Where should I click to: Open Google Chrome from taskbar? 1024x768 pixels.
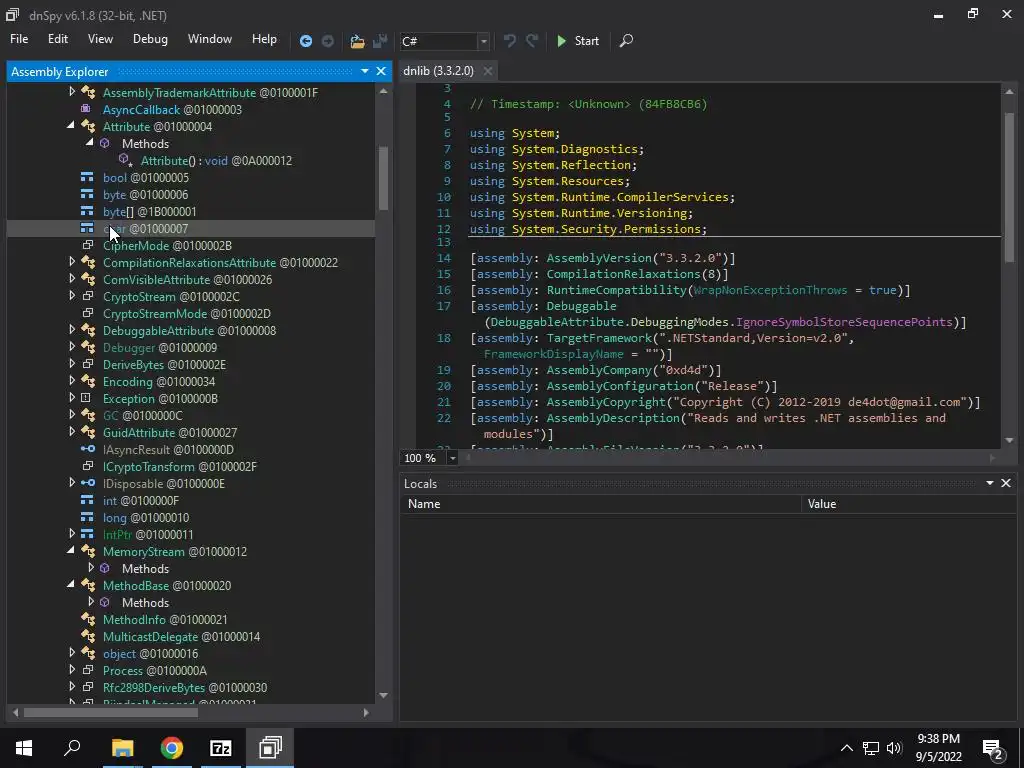tap(172, 748)
